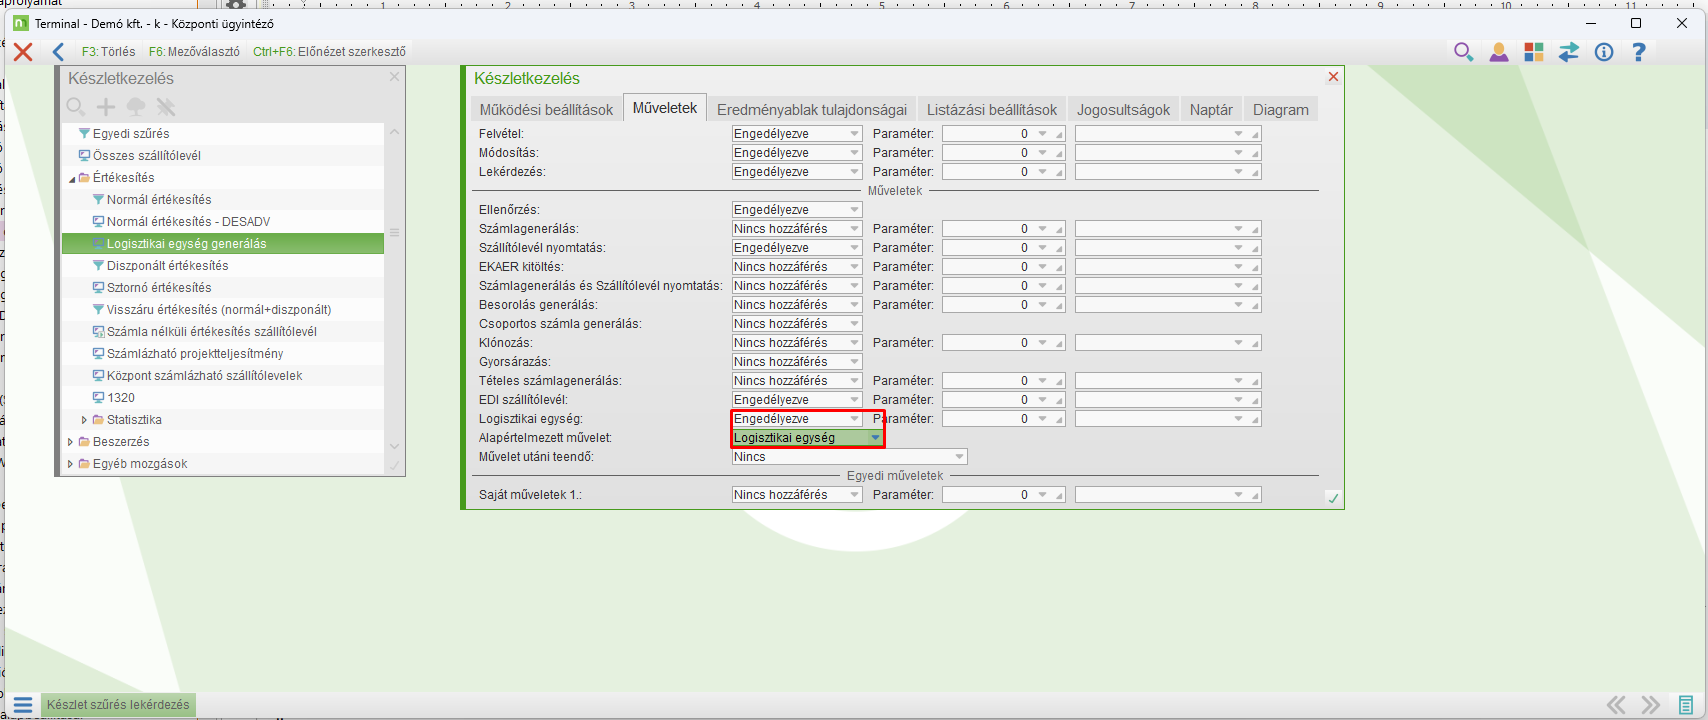
Task: Select Számlázható projektteljesítmény tree item
Action: pyautogui.click(x=195, y=354)
